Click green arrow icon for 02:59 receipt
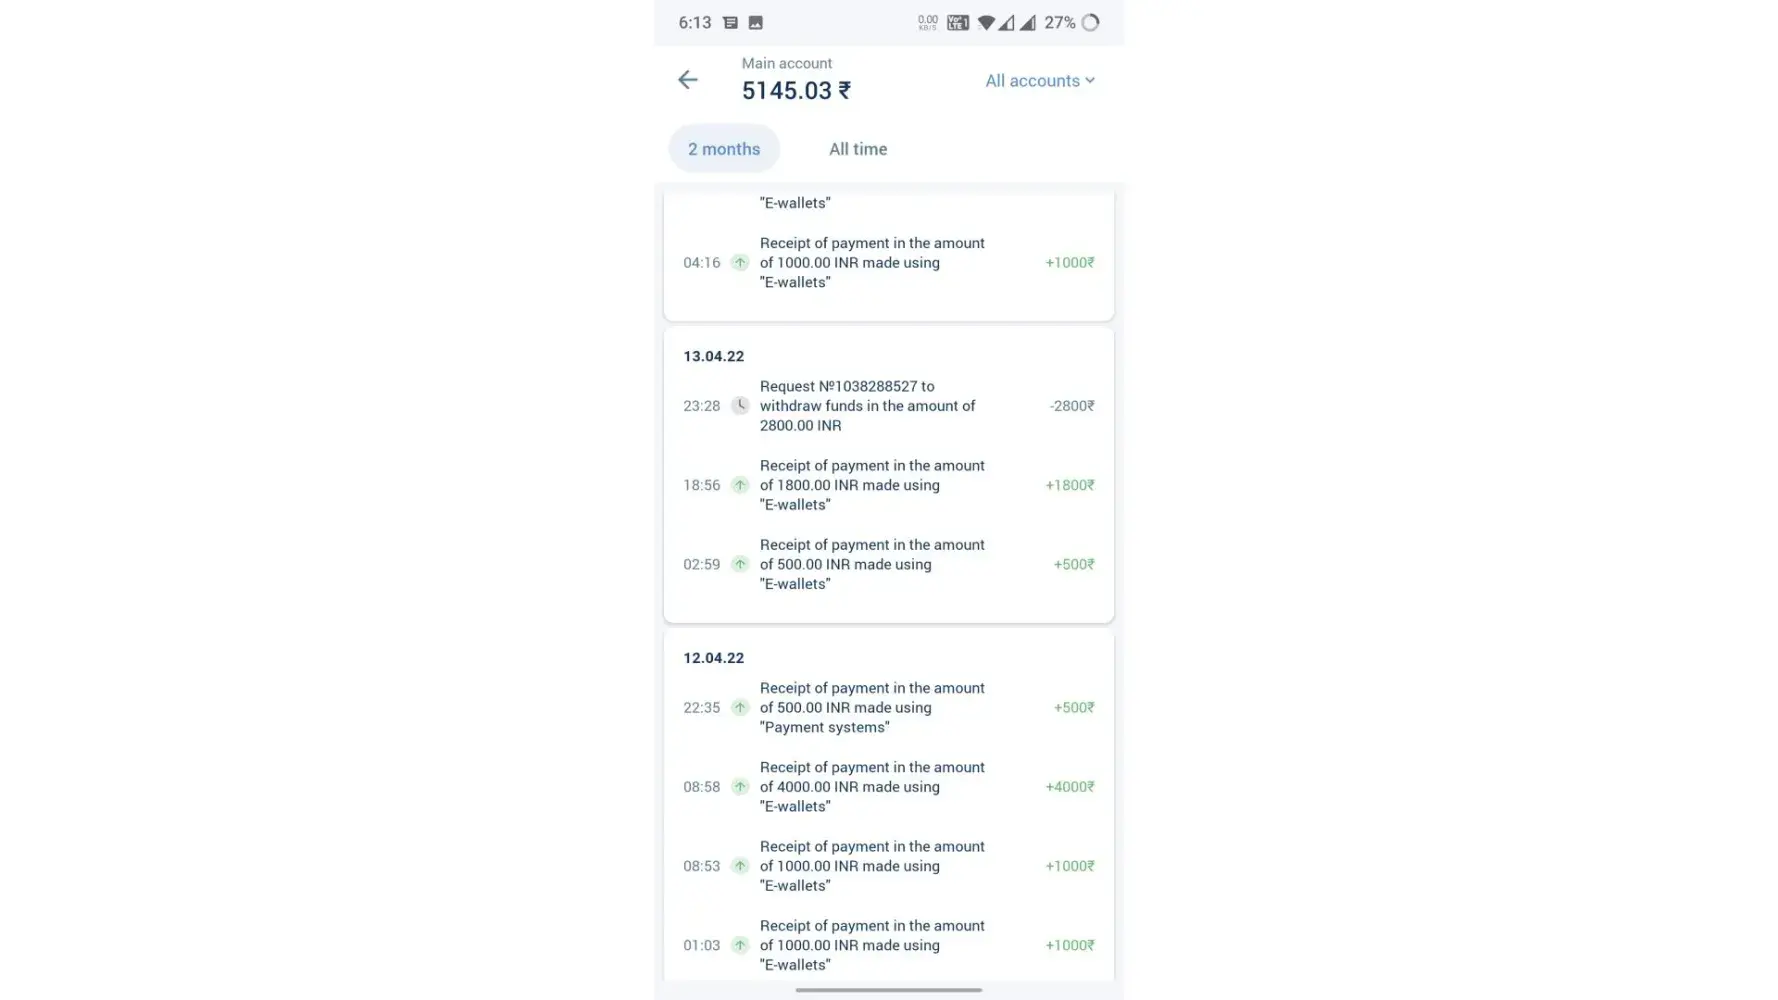This screenshot has height=1000, width=1778. 740,564
